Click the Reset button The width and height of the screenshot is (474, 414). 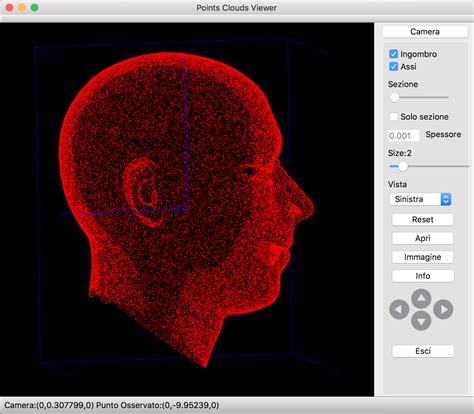423,219
